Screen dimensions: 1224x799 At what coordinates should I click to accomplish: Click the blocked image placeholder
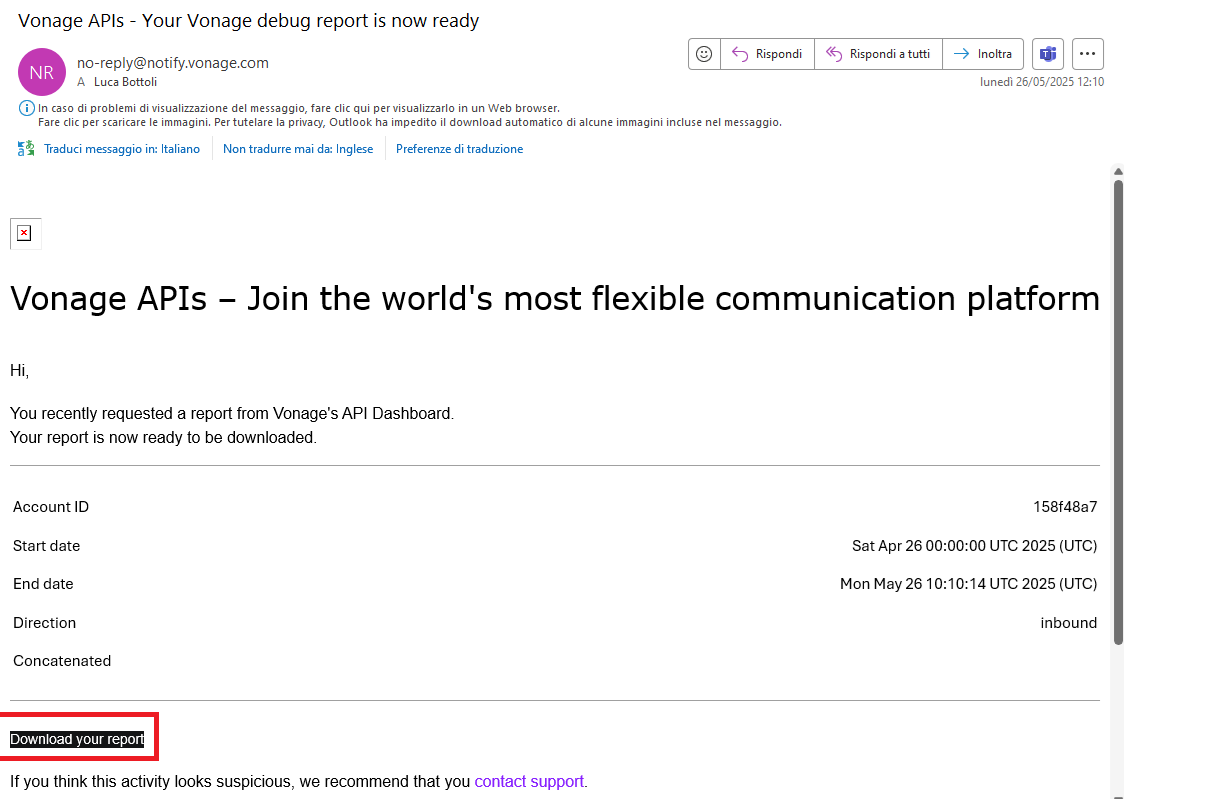[x=25, y=233]
